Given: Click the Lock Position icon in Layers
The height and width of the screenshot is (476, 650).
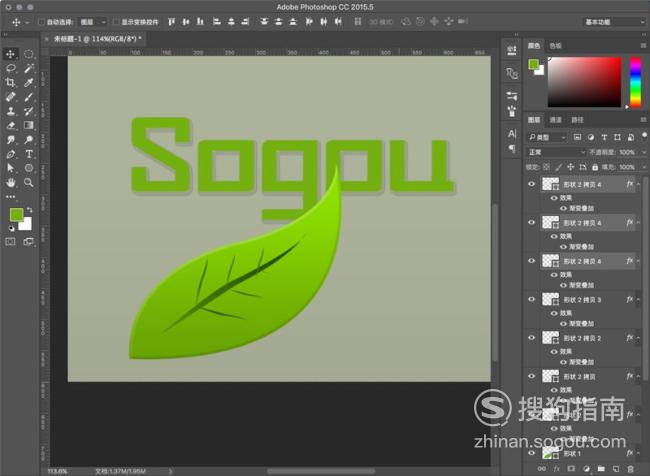Looking at the screenshot, I should coord(570,167).
